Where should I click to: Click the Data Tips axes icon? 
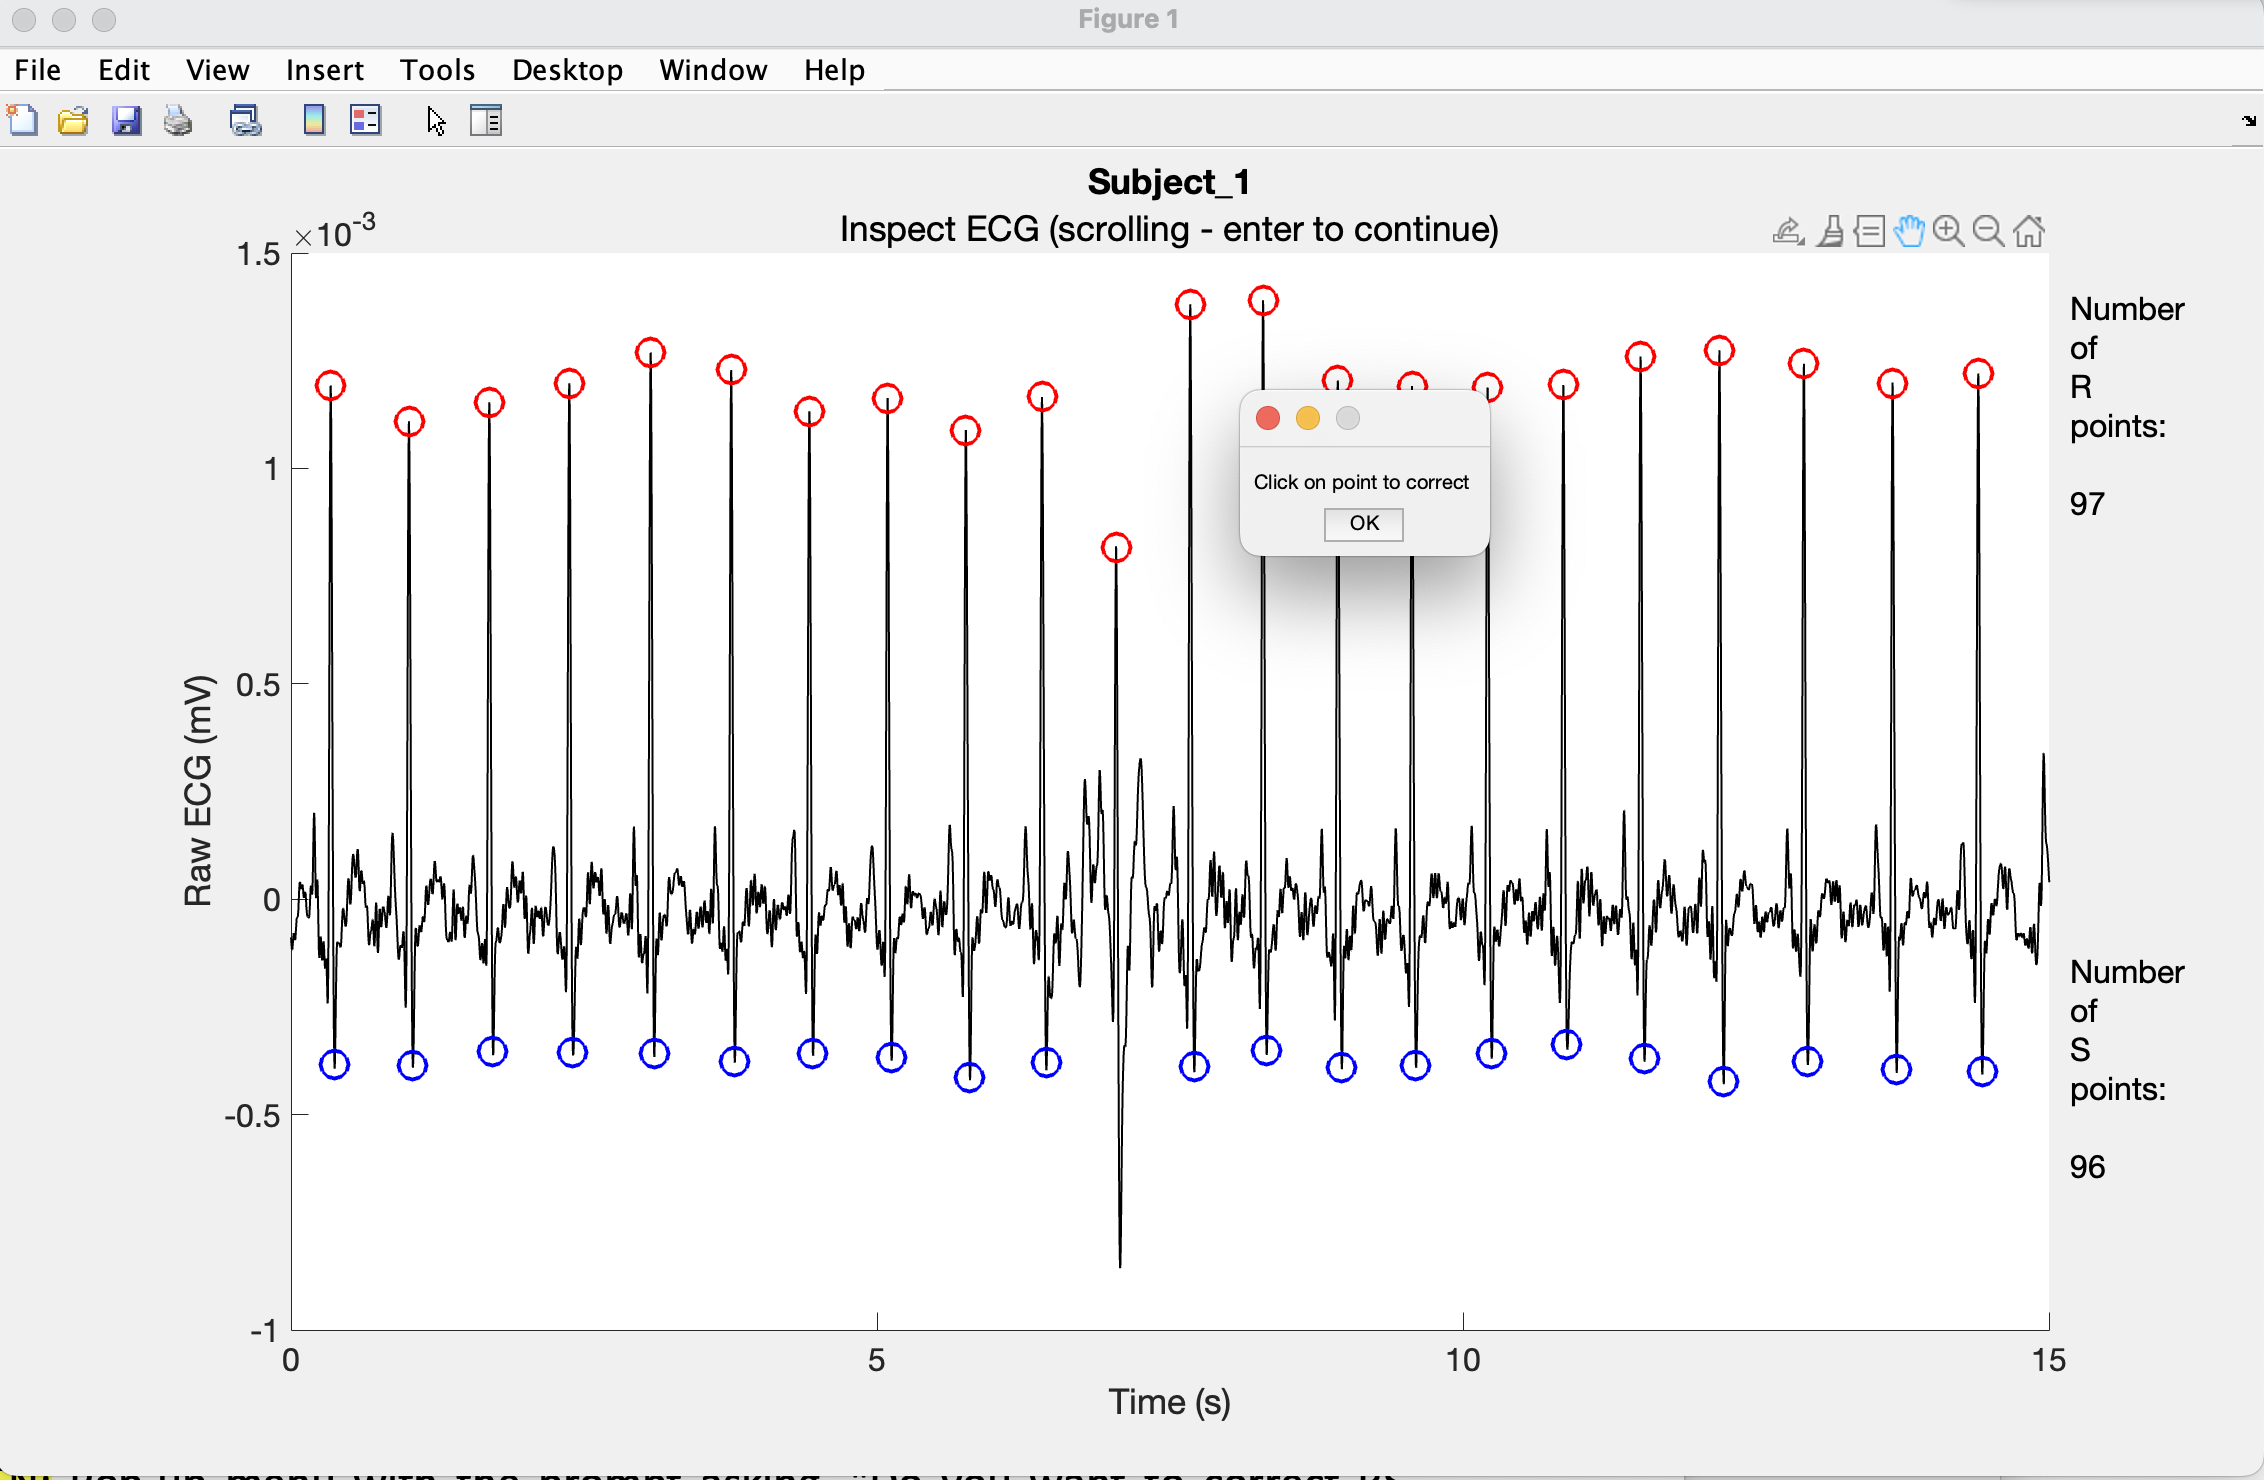click(x=1869, y=231)
